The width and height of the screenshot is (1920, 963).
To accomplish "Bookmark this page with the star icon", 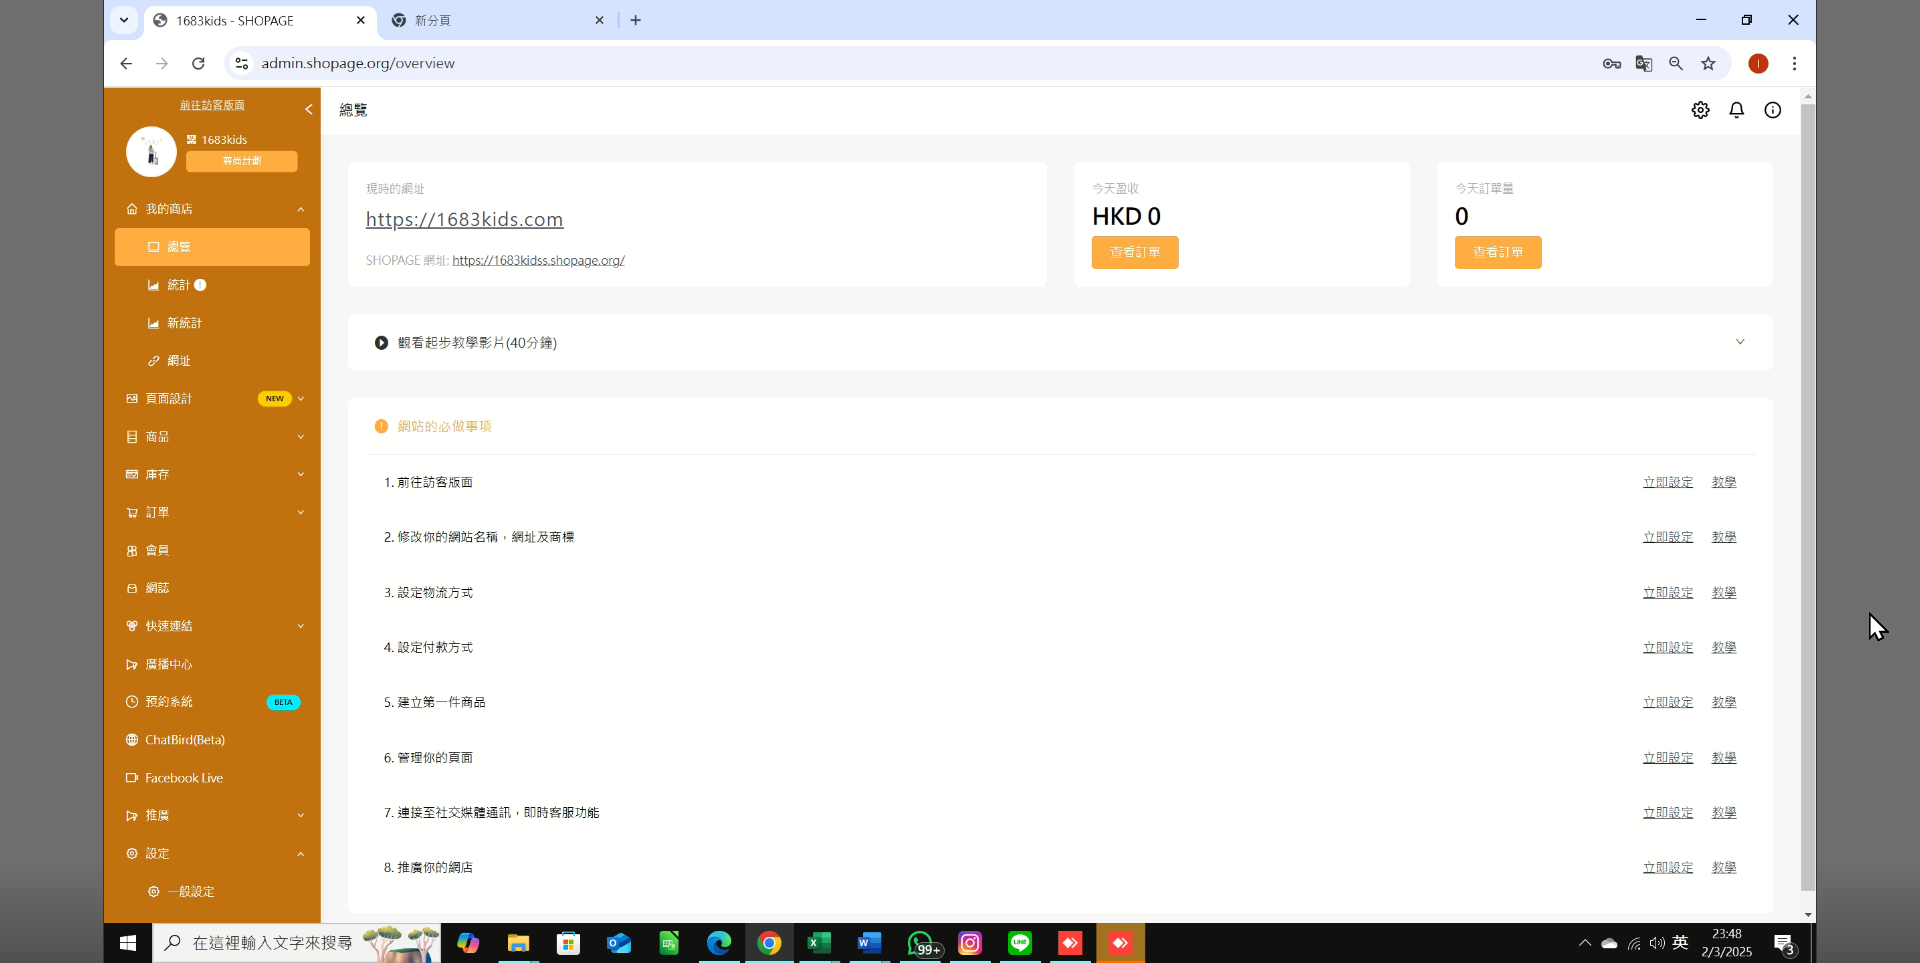I will pyautogui.click(x=1708, y=63).
